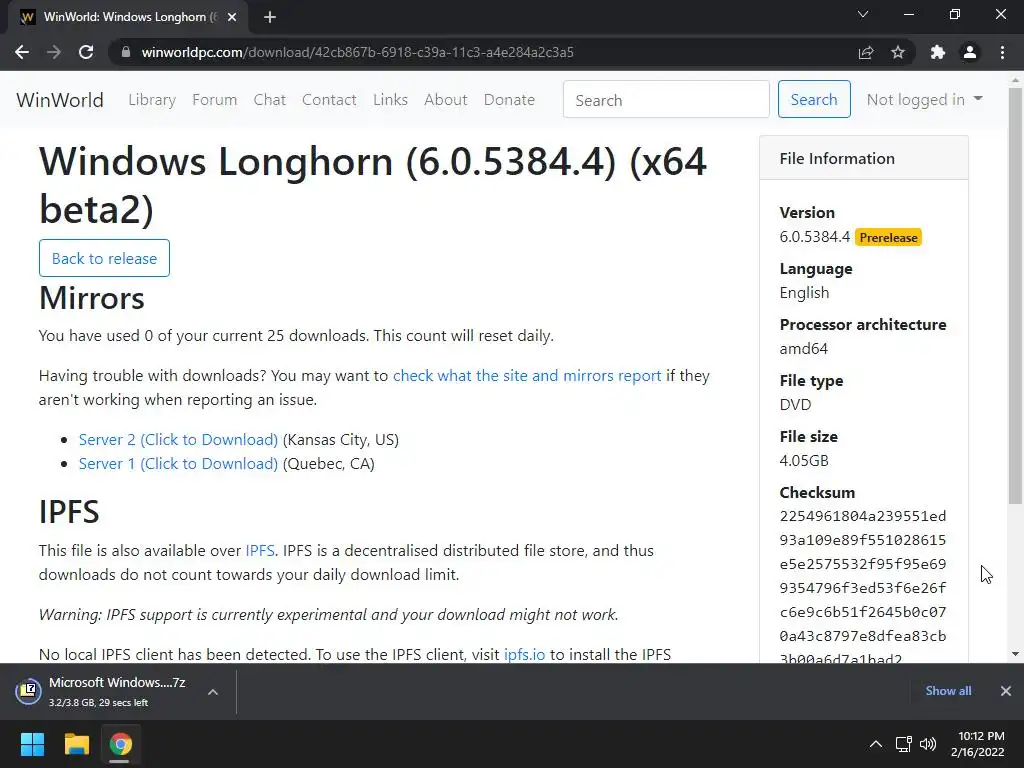Viewport: 1024px width, 768px height.
Task: Go back to the previous page
Action: tap(22, 52)
